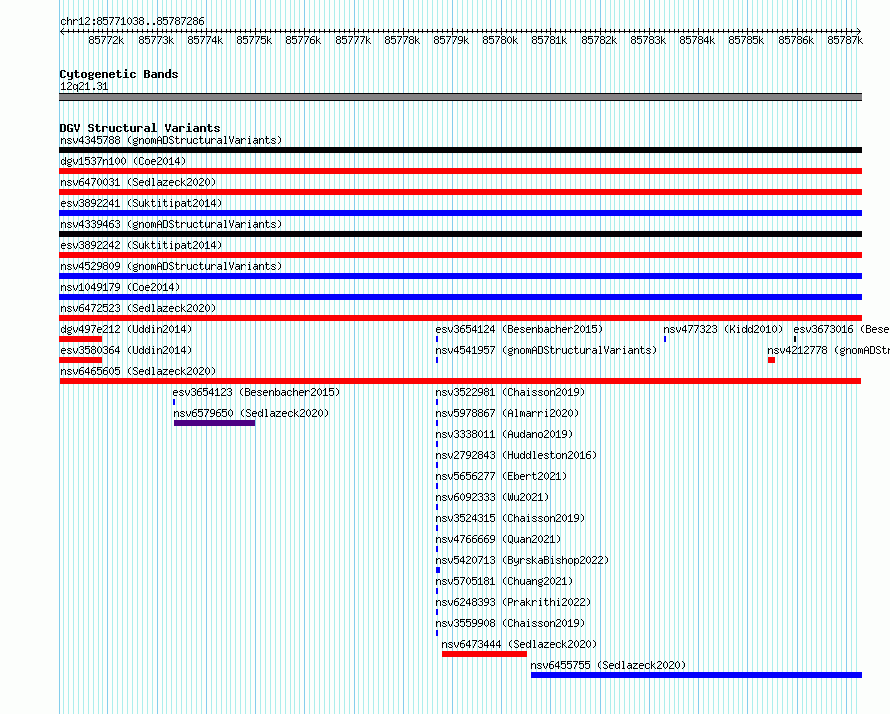Click the blue marker under nsv5420713
Image resolution: width=890 pixels, height=714 pixels.
[438, 570]
